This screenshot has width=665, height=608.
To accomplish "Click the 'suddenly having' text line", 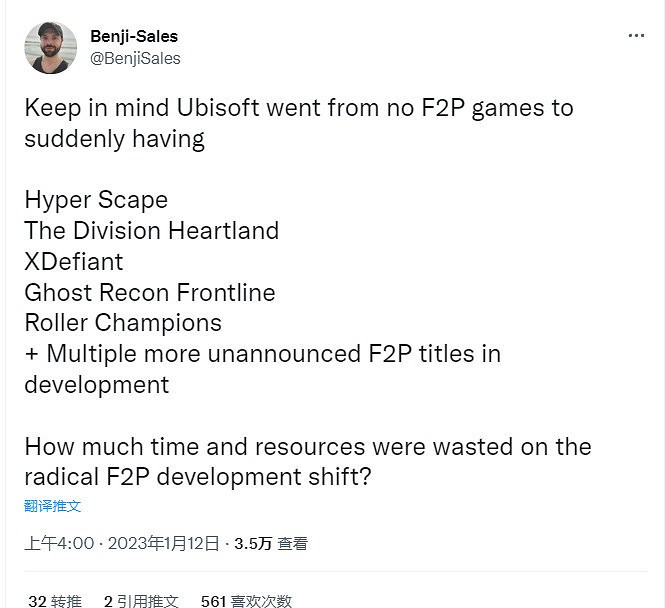I will (x=114, y=138).
